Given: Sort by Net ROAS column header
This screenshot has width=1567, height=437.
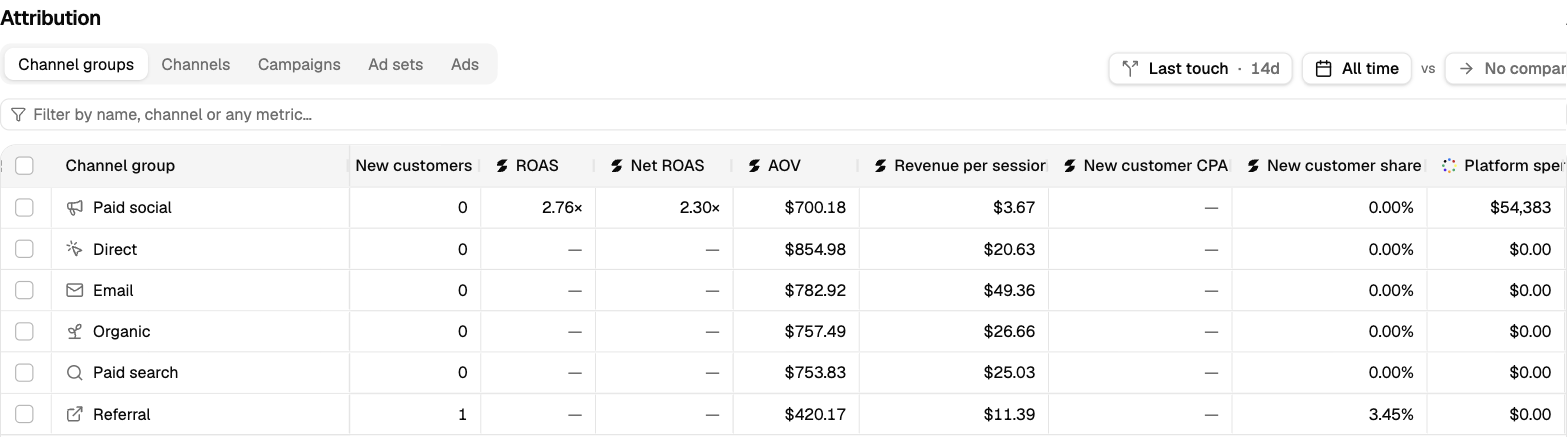Looking at the screenshot, I should point(667,166).
